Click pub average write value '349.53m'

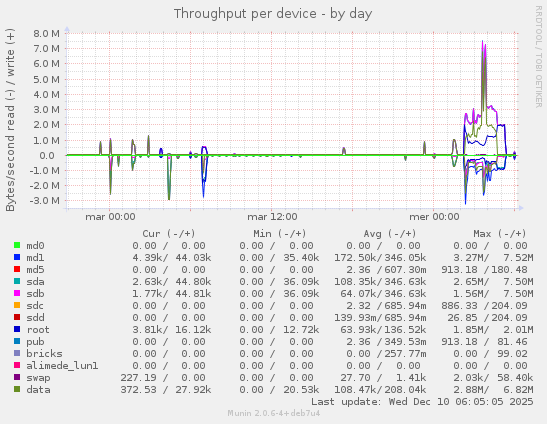click(405, 342)
